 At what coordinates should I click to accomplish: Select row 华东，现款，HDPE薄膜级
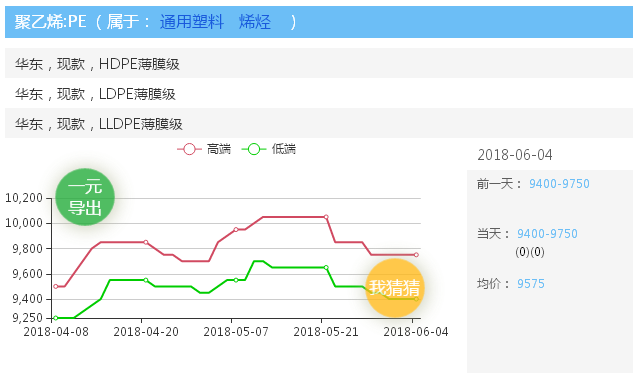(x=319, y=63)
